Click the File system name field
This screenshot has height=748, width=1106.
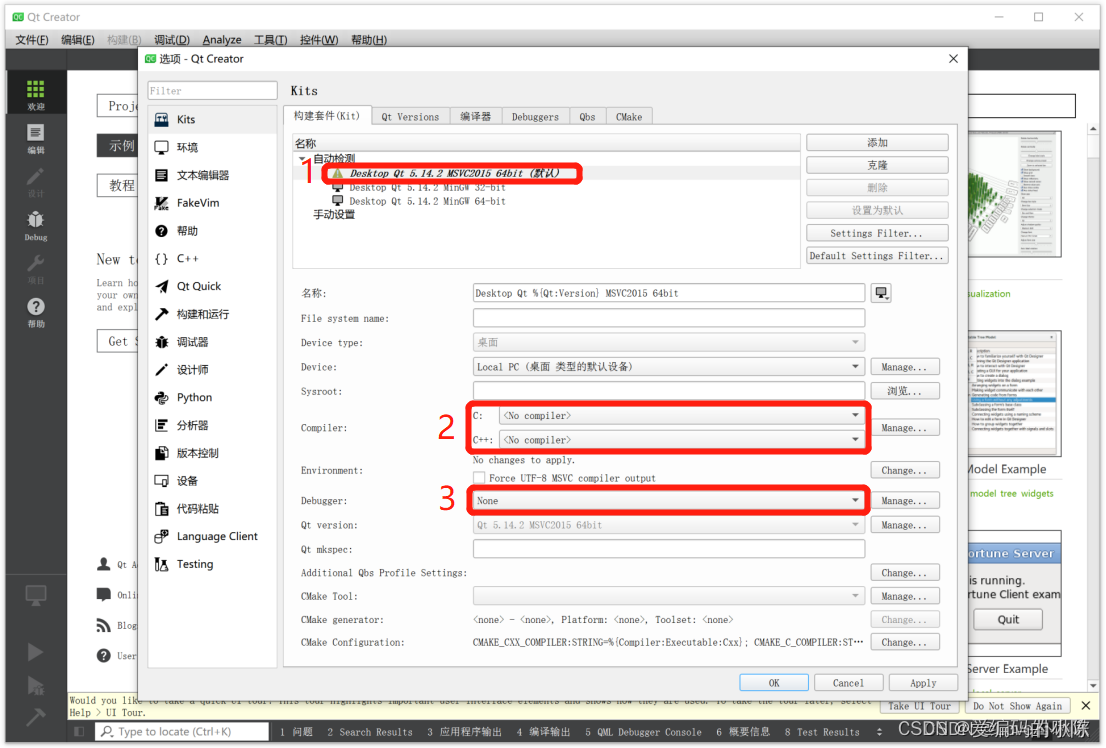pyautogui.click(x=669, y=318)
